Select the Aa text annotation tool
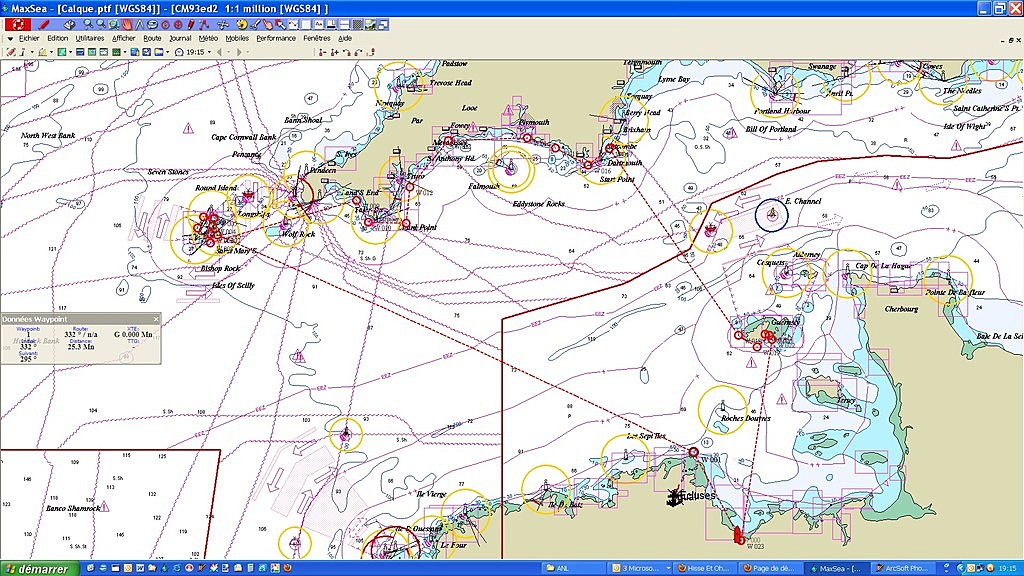Viewport: 1024px width, 576px height. (x=319, y=25)
